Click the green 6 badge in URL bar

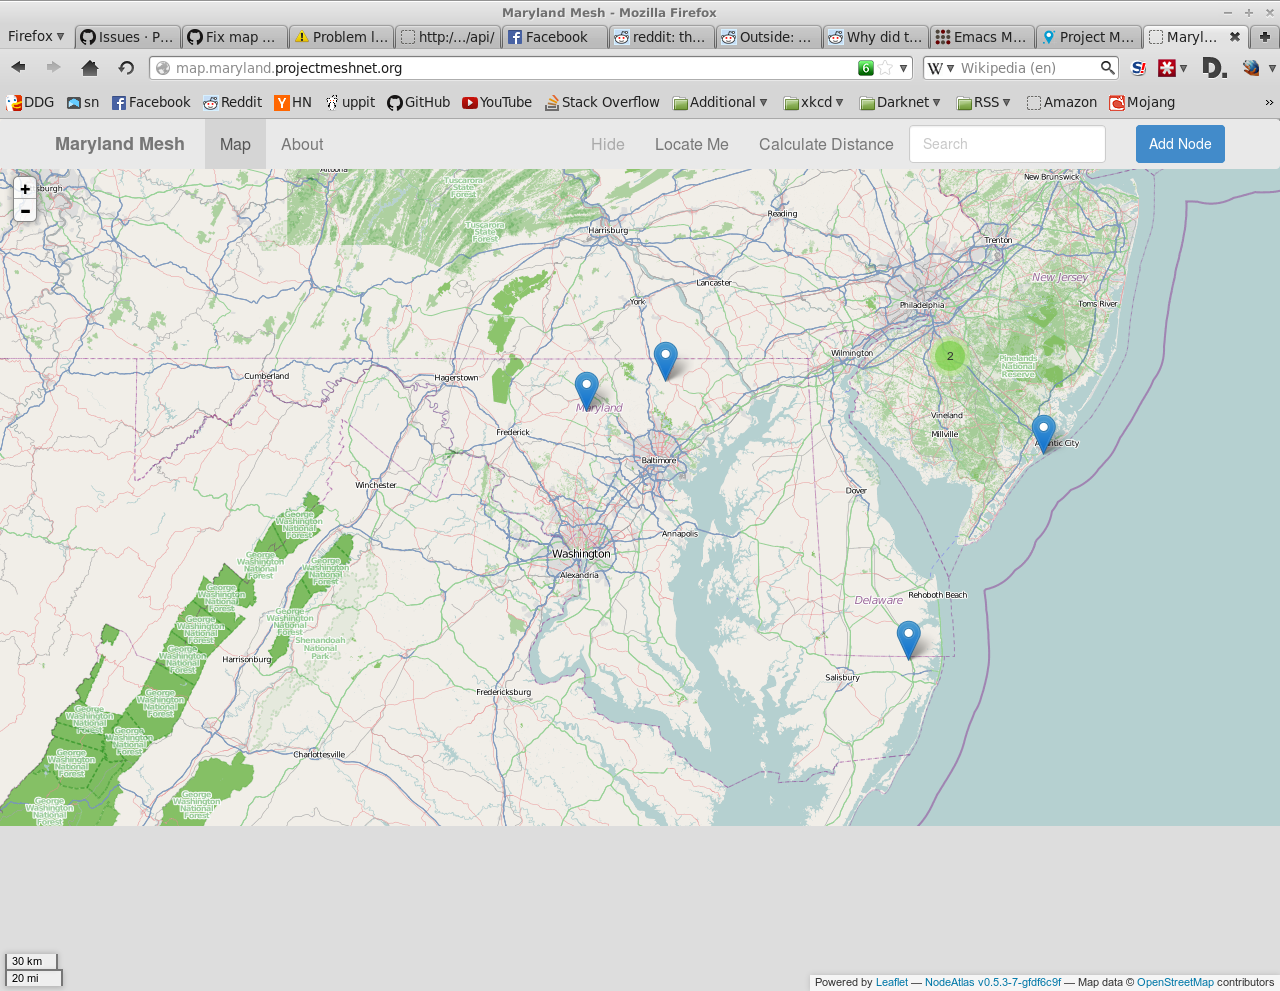(866, 68)
